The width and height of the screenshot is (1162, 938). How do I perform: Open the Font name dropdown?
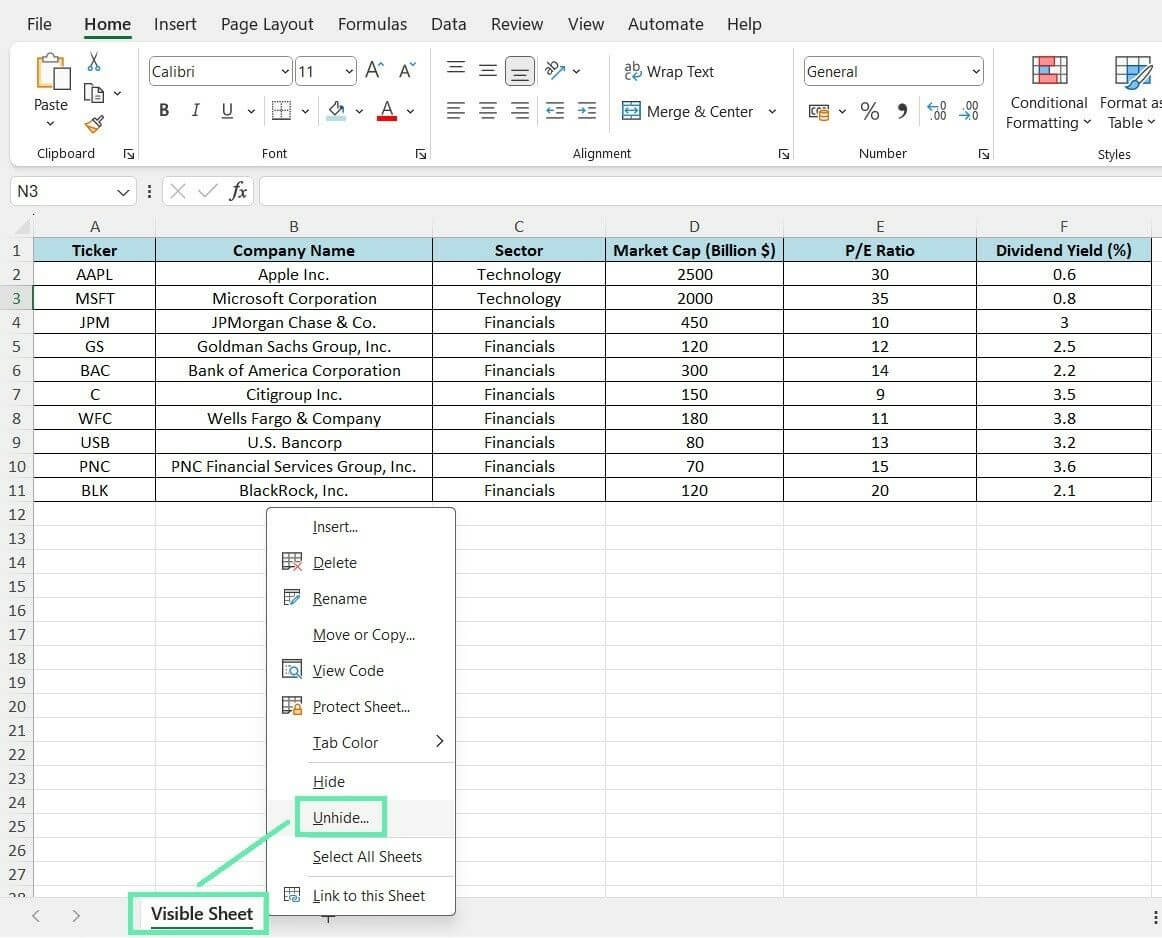point(283,71)
